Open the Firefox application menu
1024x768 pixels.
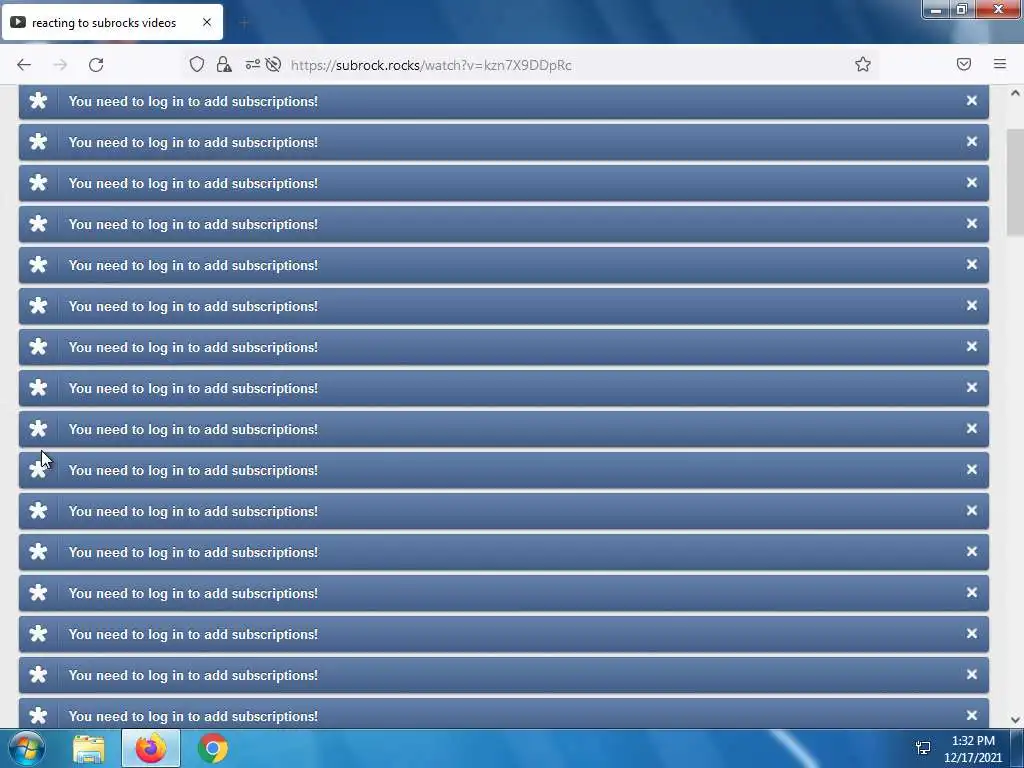coord(1000,64)
